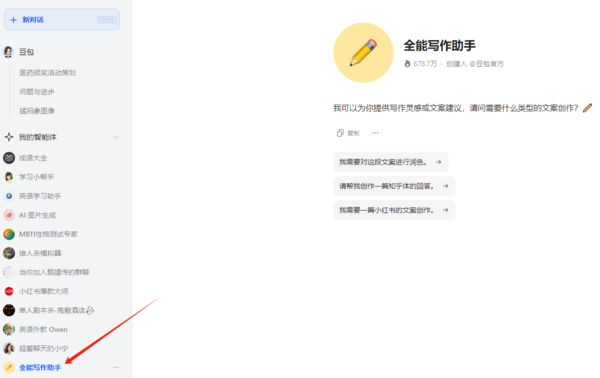Open more options dots beside 复制

coord(375,133)
